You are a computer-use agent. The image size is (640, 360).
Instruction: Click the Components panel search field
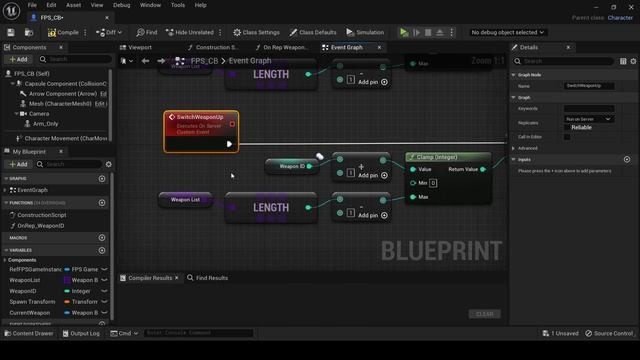[x=75, y=59]
